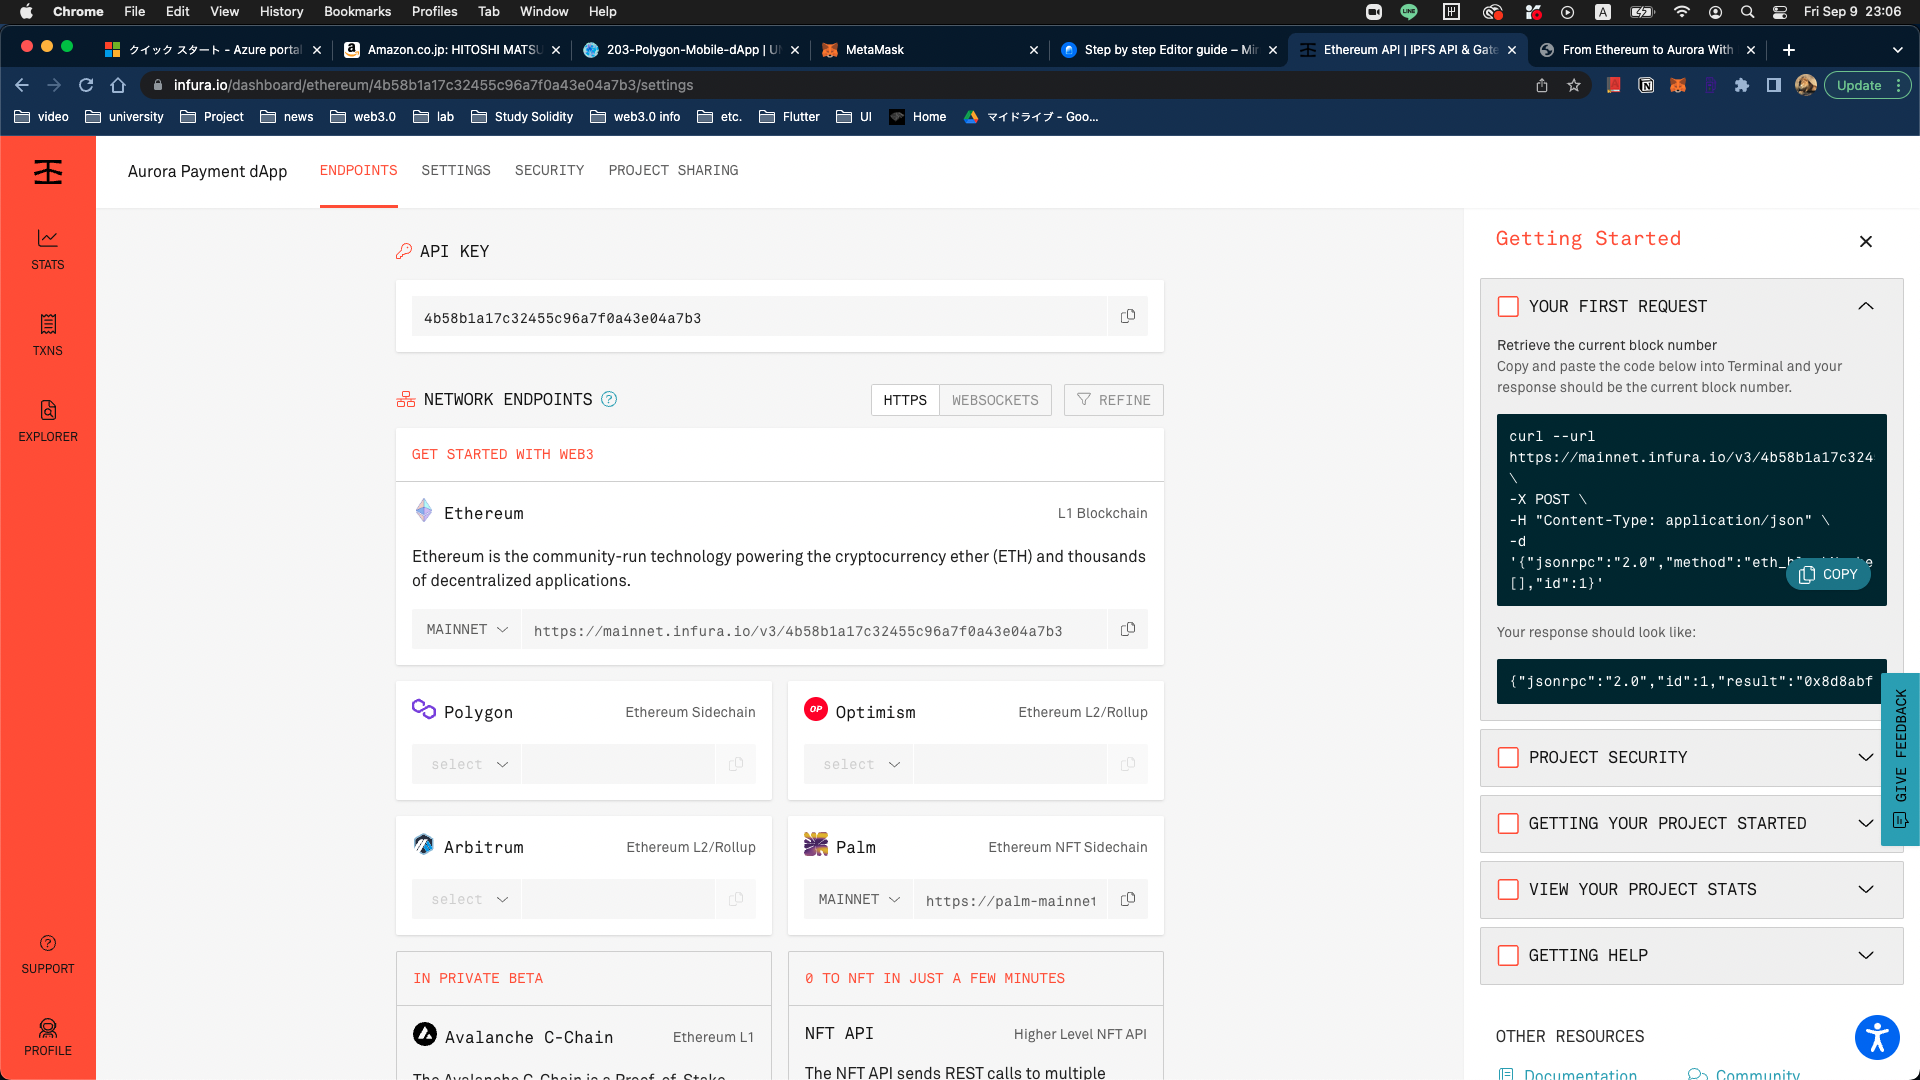Check the Getting Your Project Started checkbox
The width and height of the screenshot is (1920, 1080).
[x=1508, y=823]
